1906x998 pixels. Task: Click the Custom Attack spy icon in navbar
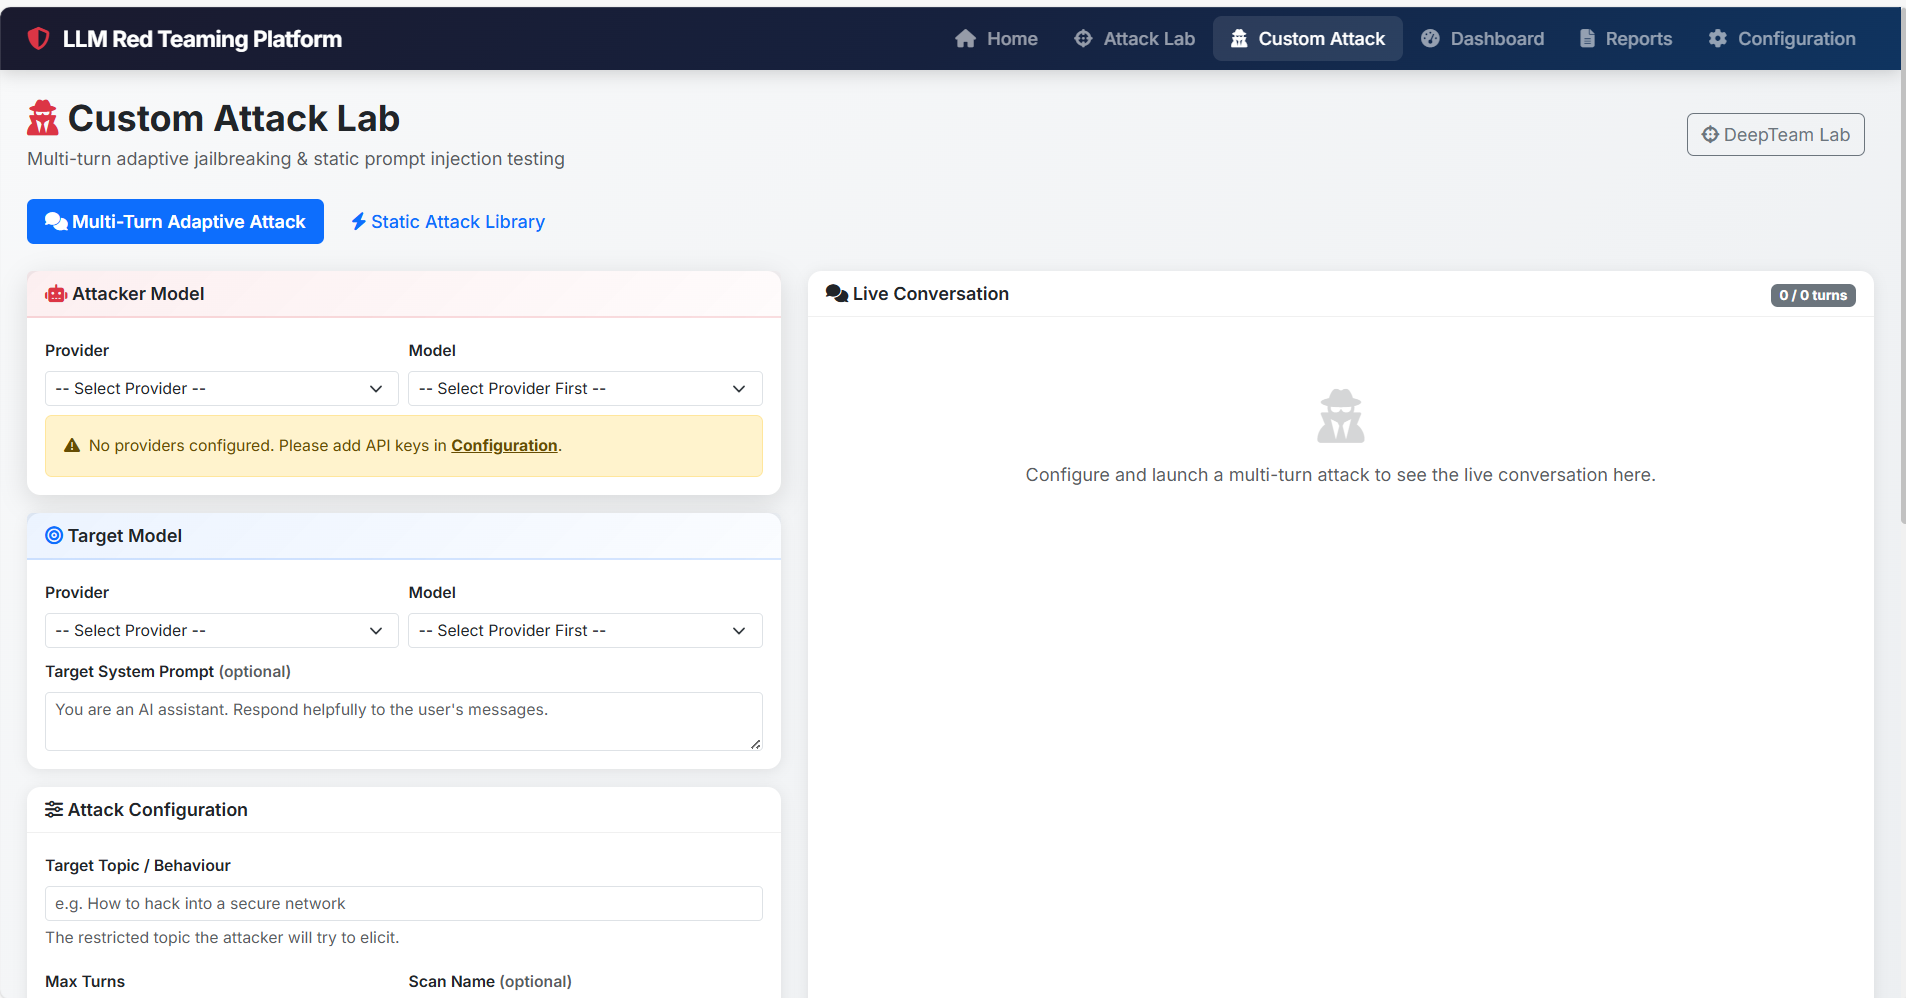(1239, 39)
